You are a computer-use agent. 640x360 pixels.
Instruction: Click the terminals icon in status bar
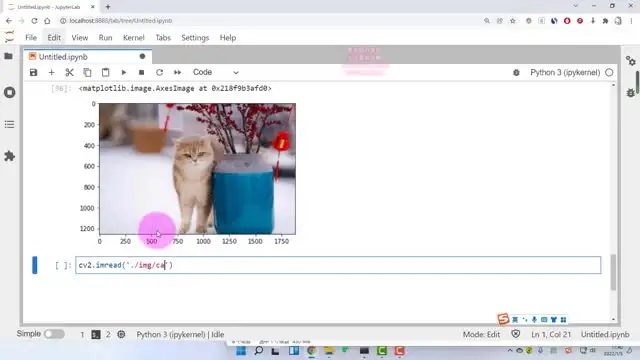[x=96, y=335]
